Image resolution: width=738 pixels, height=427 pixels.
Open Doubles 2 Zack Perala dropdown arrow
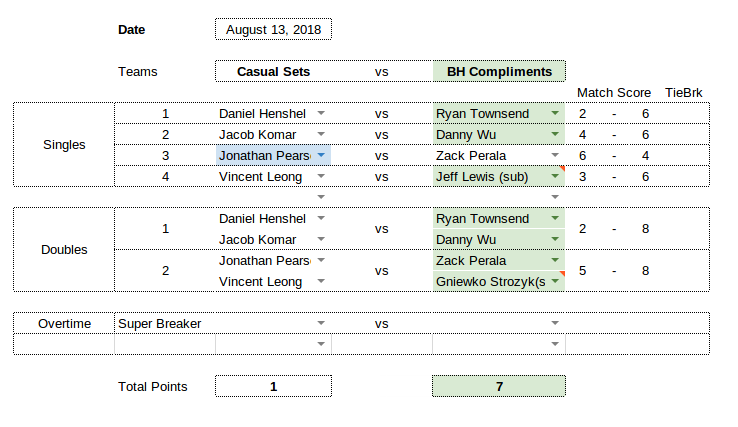coord(555,260)
